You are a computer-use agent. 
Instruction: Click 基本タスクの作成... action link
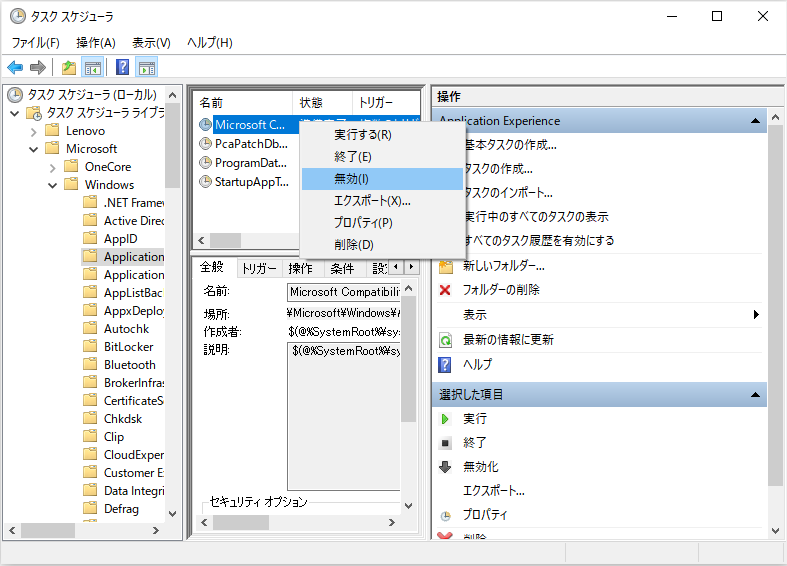[x=510, y=145]
